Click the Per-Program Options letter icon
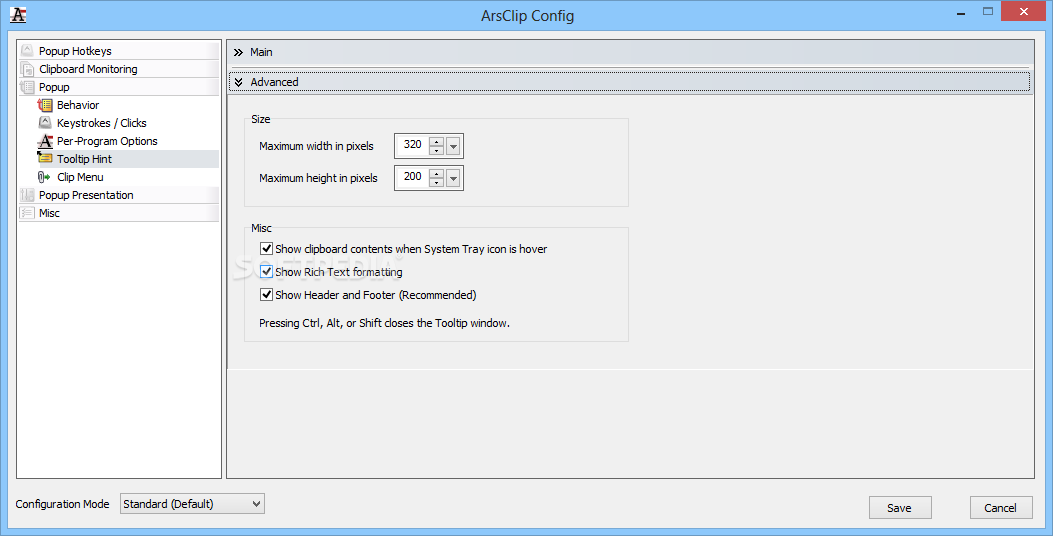1053x536 pixels. (x=45, y=141)
